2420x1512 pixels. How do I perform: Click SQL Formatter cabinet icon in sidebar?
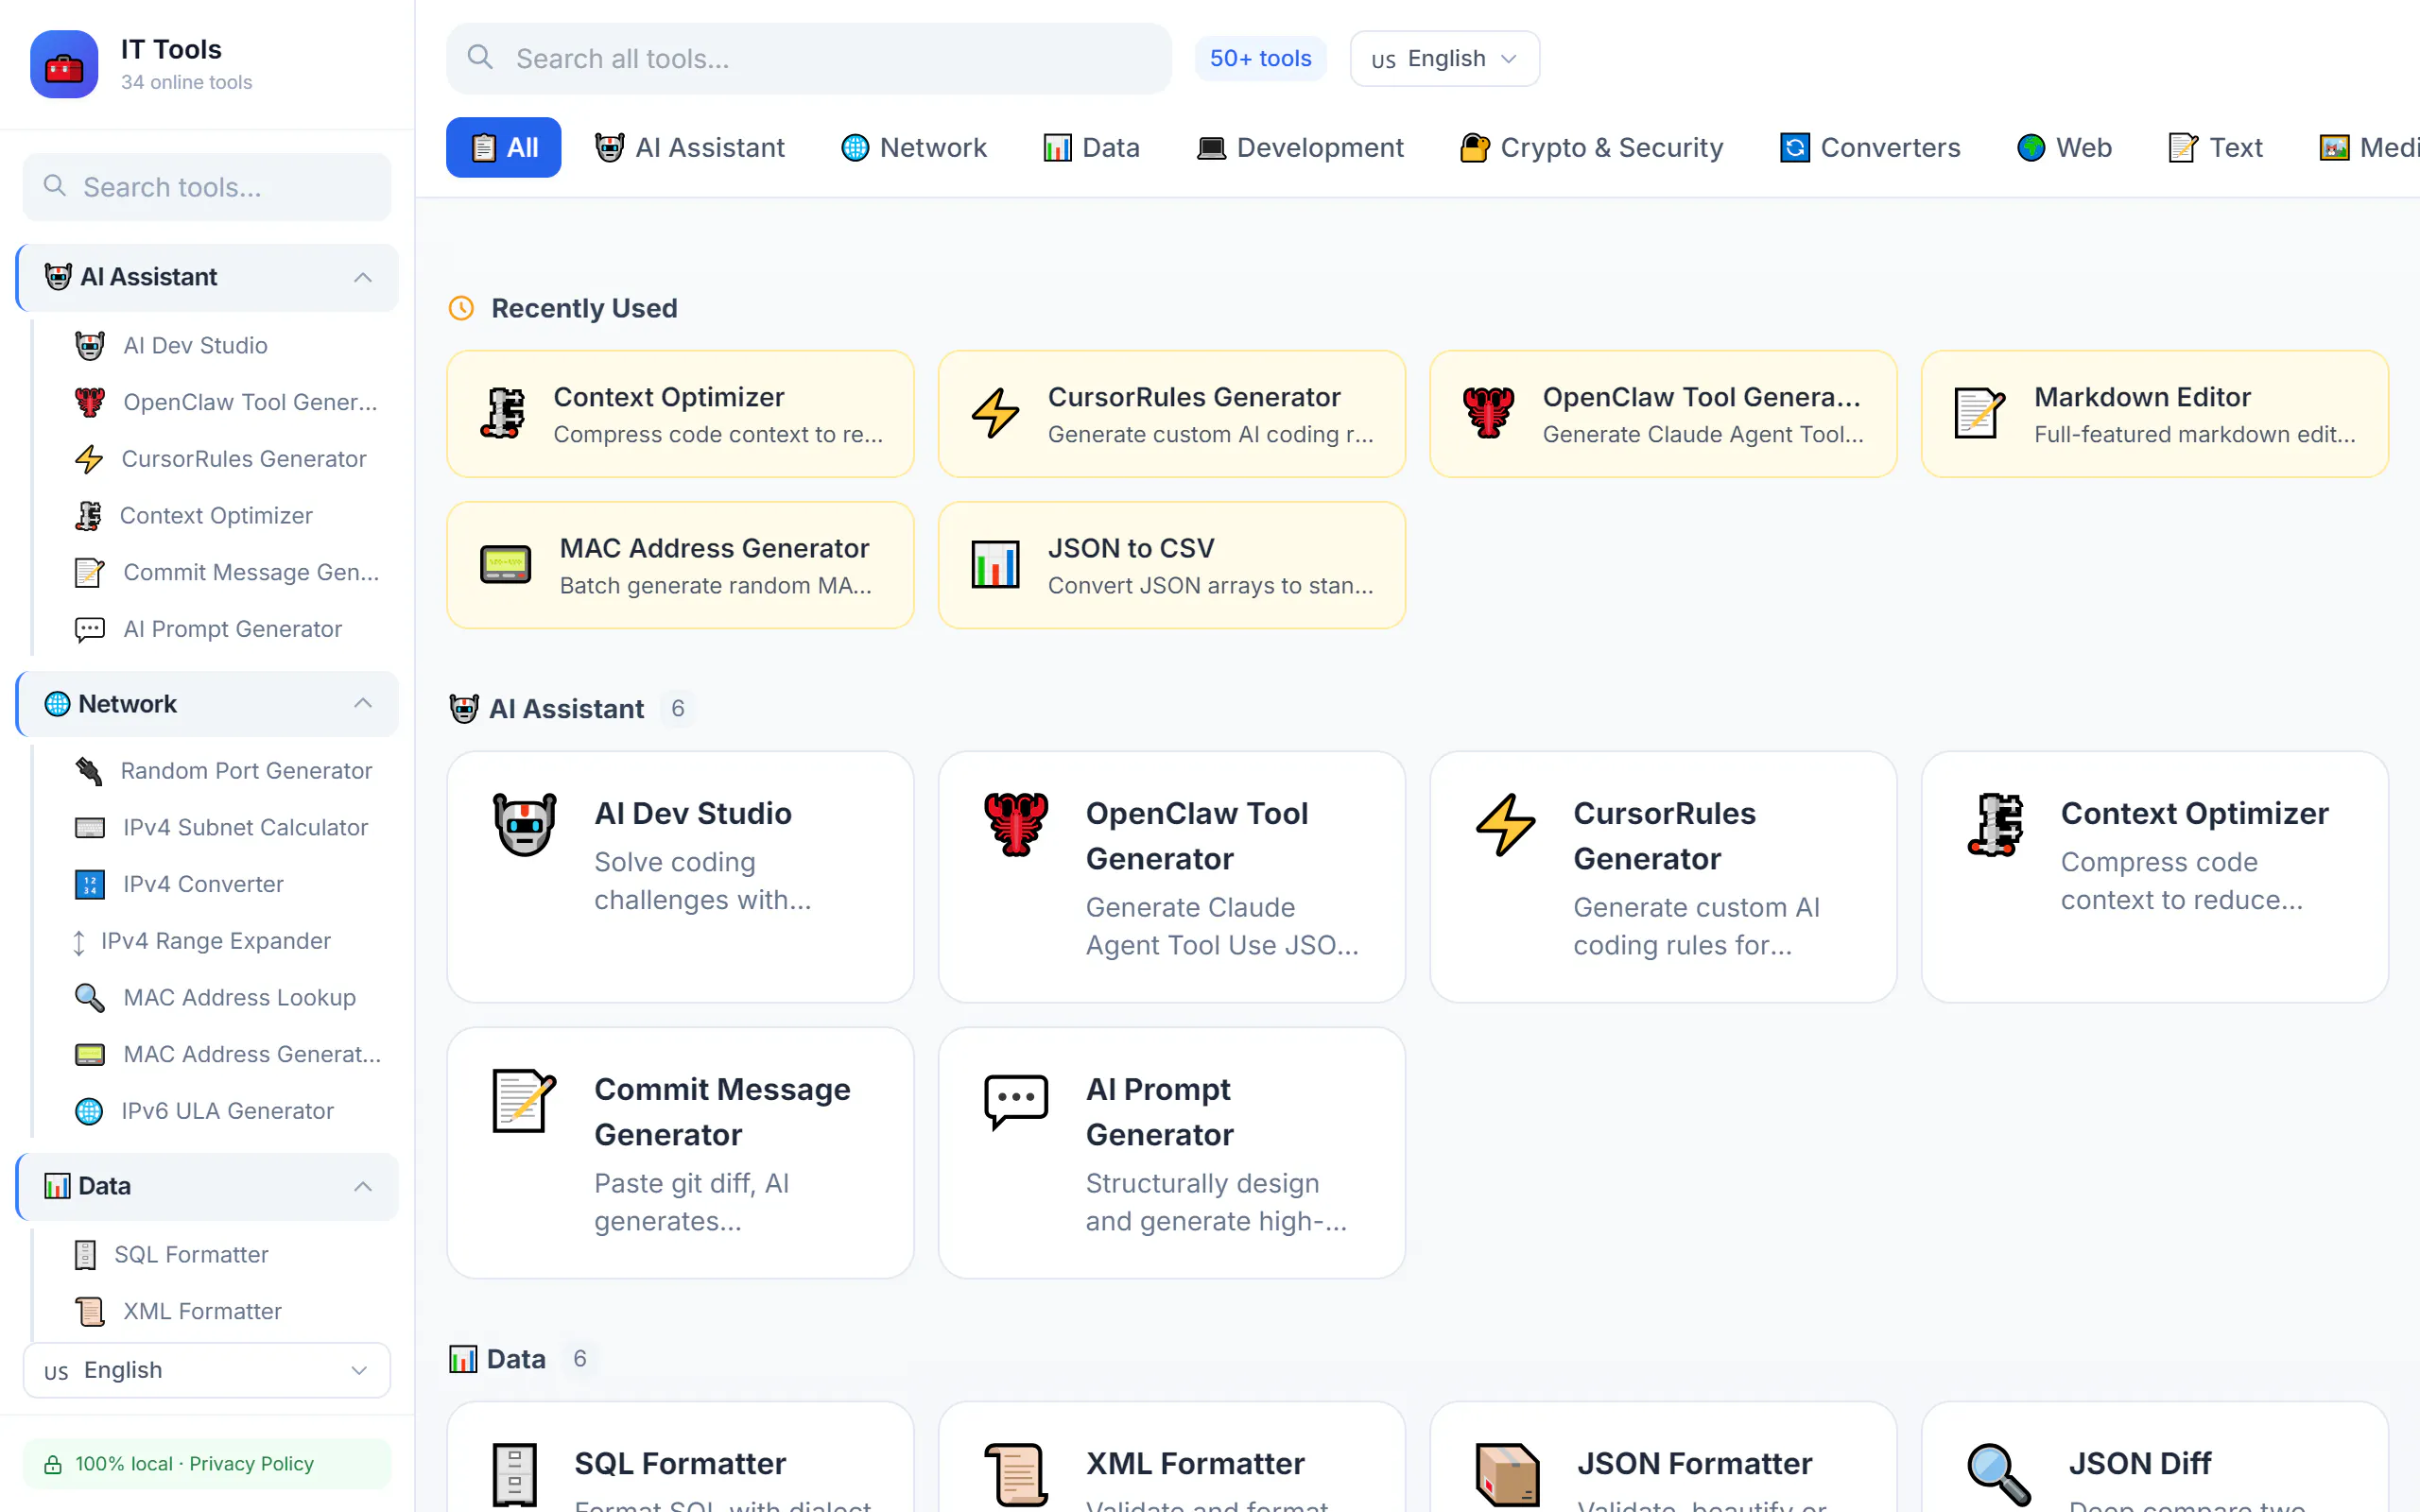click(x=86, y=1255)
